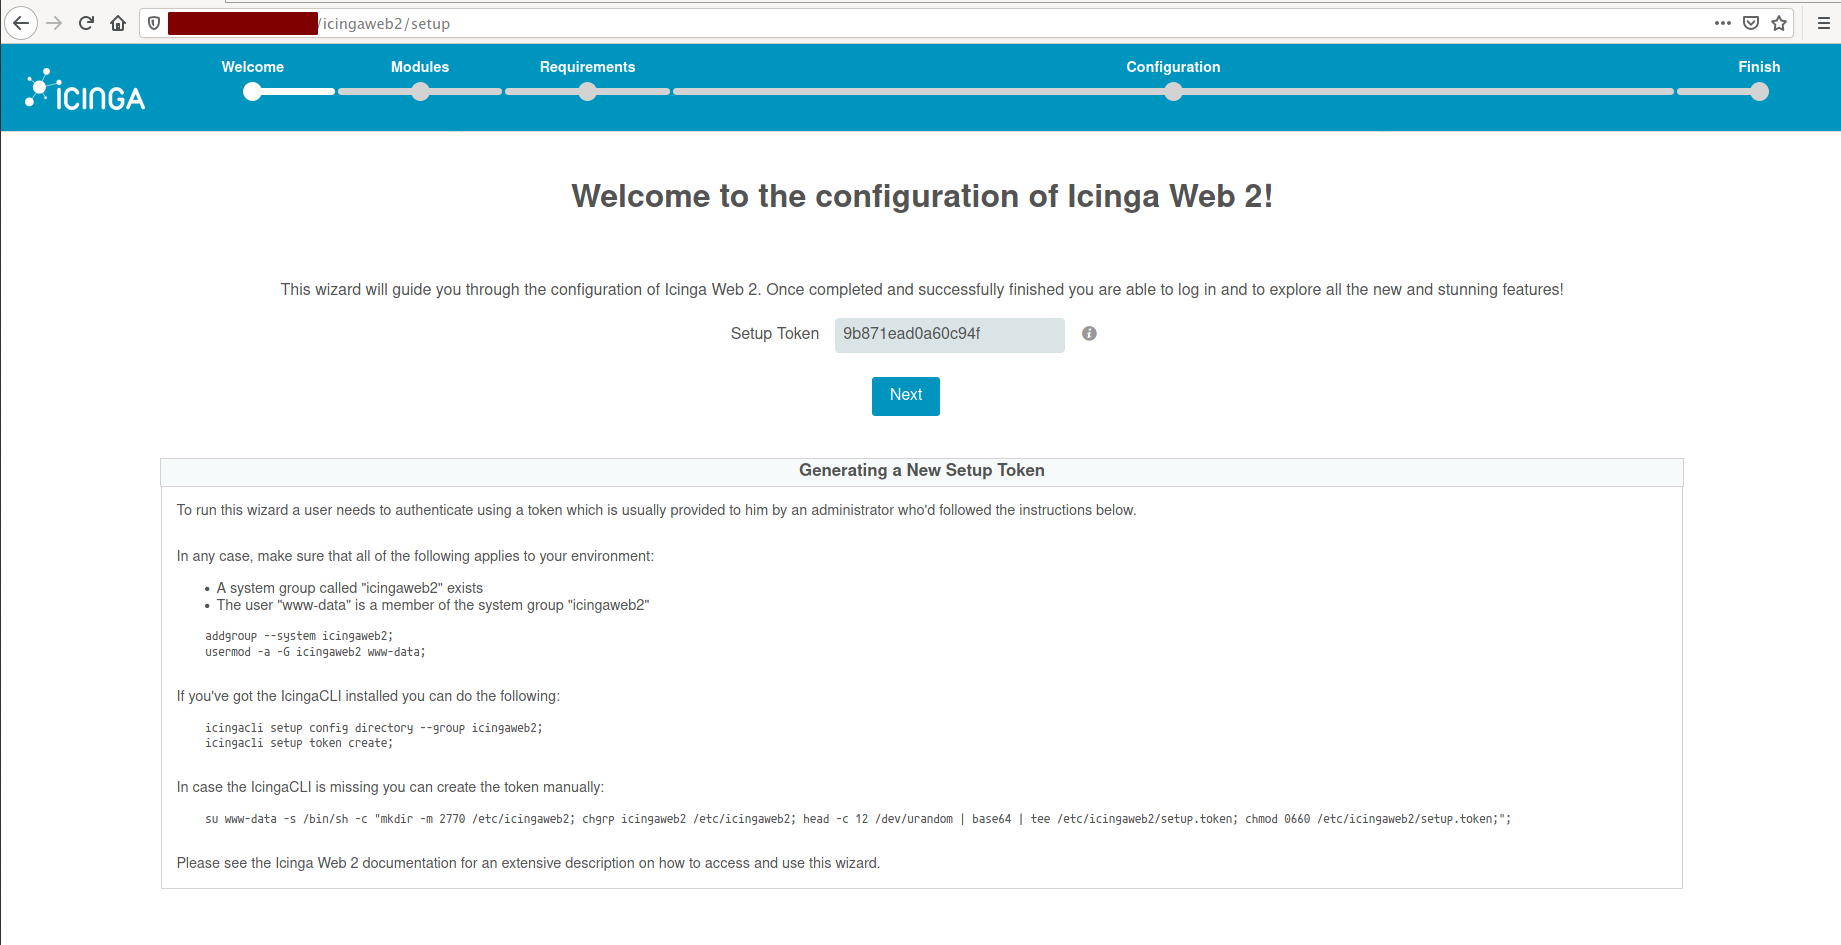Click 'In case the IcingaCLI is missing' line
This screenshot has width=1841, height=945.
(390, 787)
